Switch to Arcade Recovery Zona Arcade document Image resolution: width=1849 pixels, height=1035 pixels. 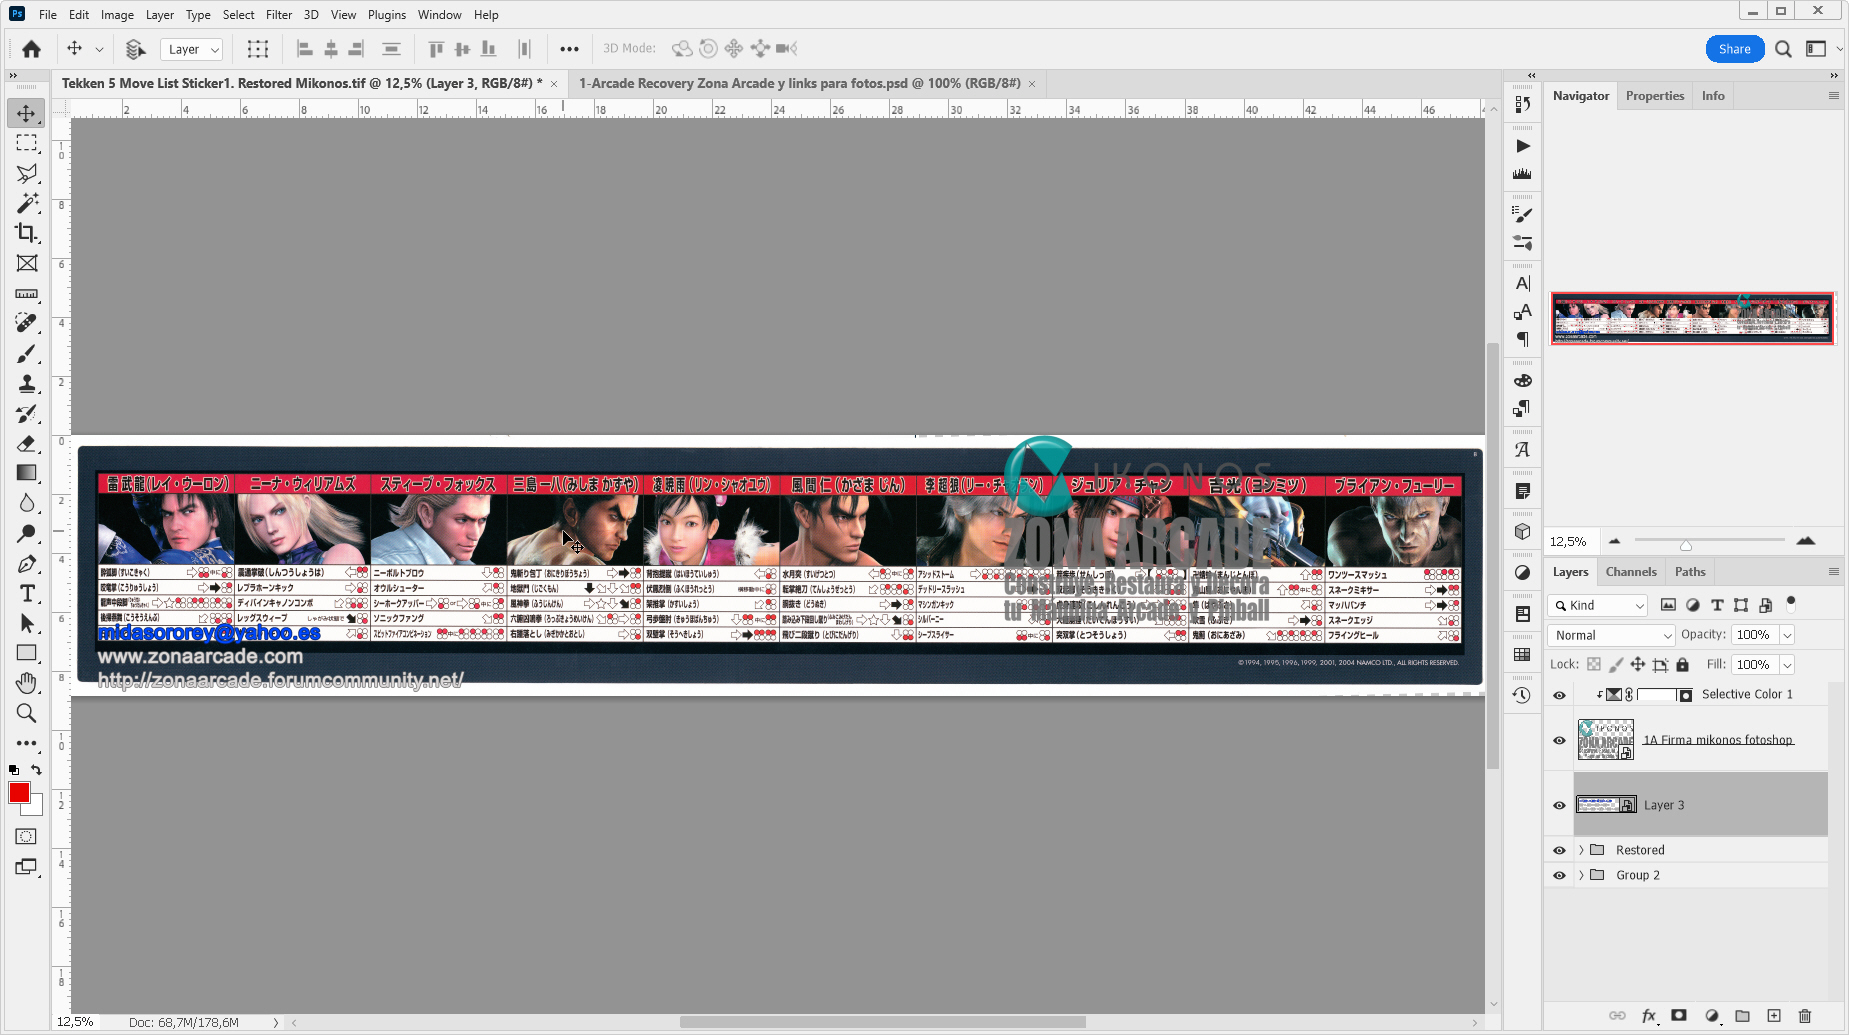[x=799, y=83]
